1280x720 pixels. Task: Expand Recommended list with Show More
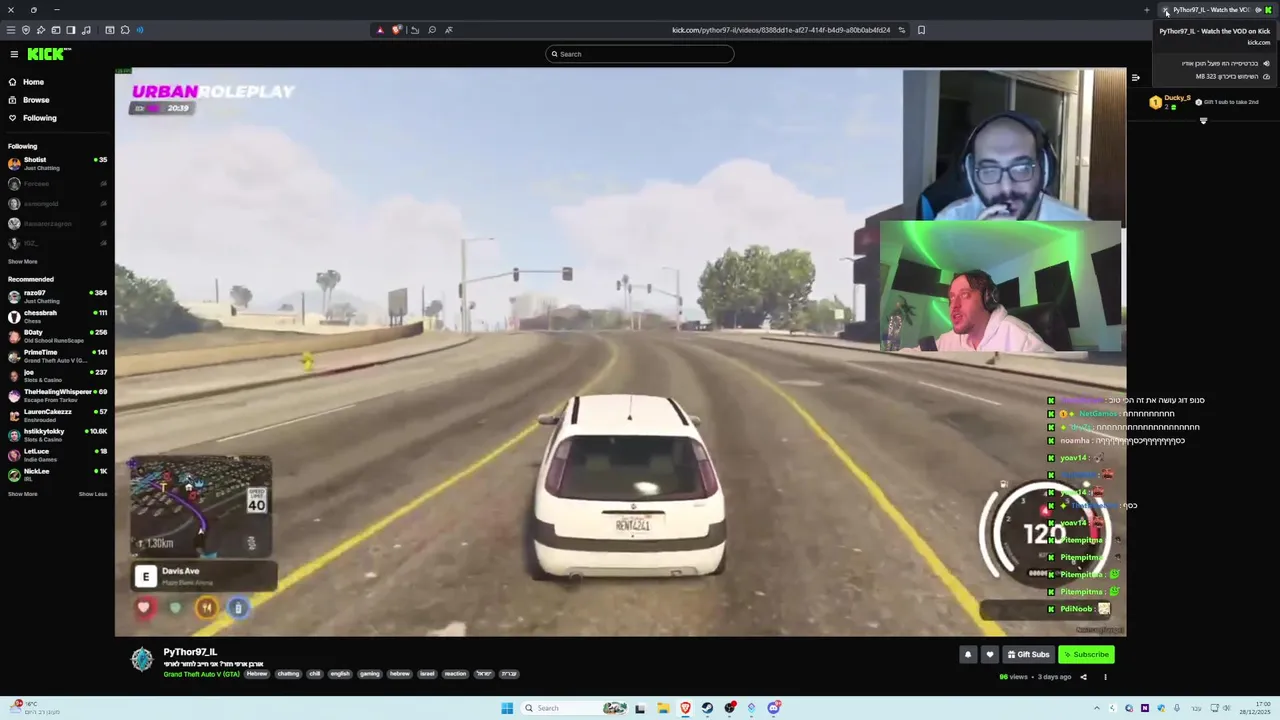click(22, 494)
